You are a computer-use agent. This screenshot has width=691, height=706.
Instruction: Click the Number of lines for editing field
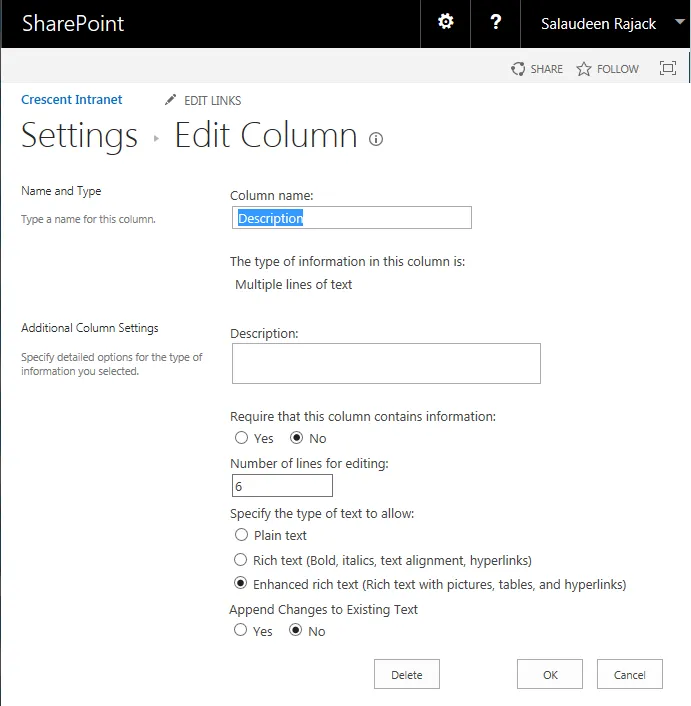click(x=281, y=486)
